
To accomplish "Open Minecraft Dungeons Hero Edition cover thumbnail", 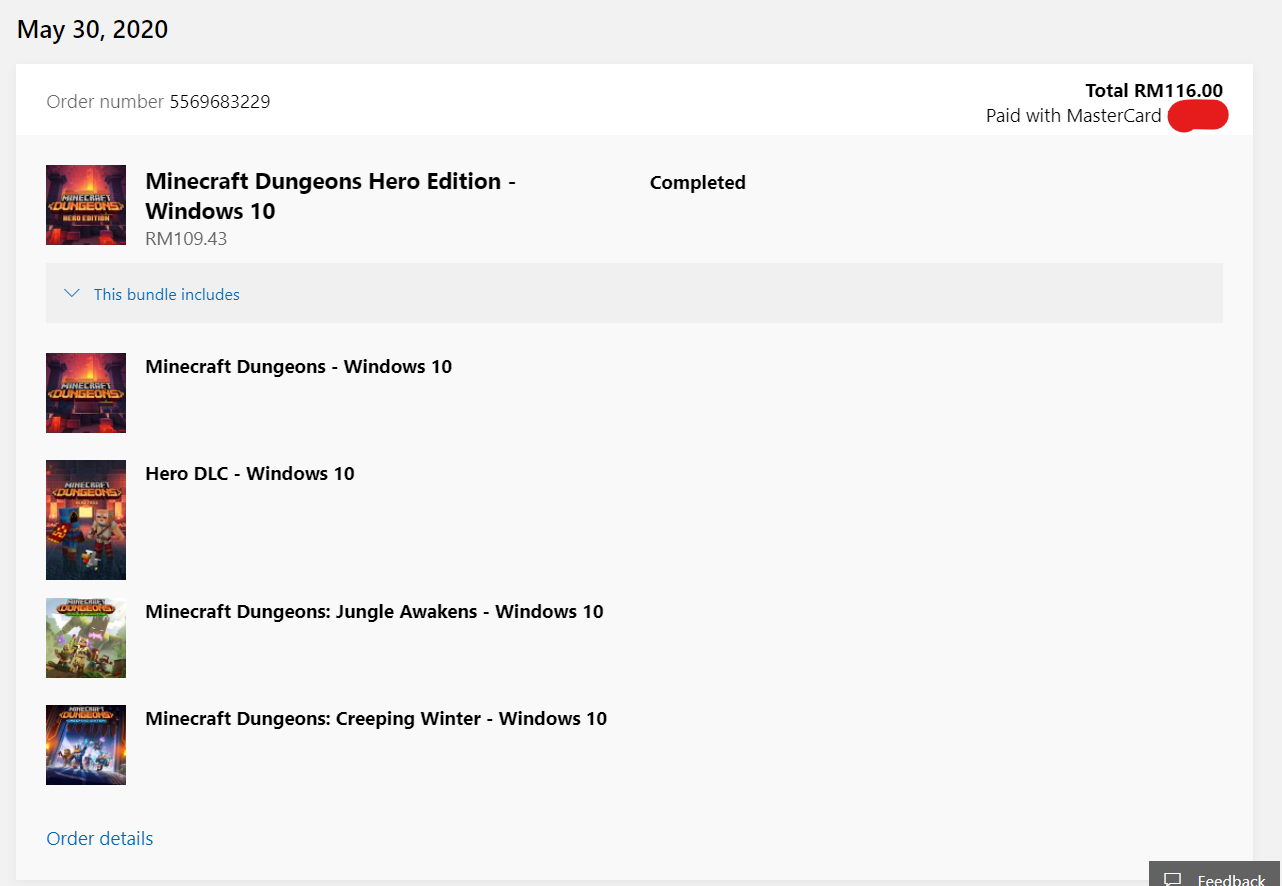I will tap(86, 205).
